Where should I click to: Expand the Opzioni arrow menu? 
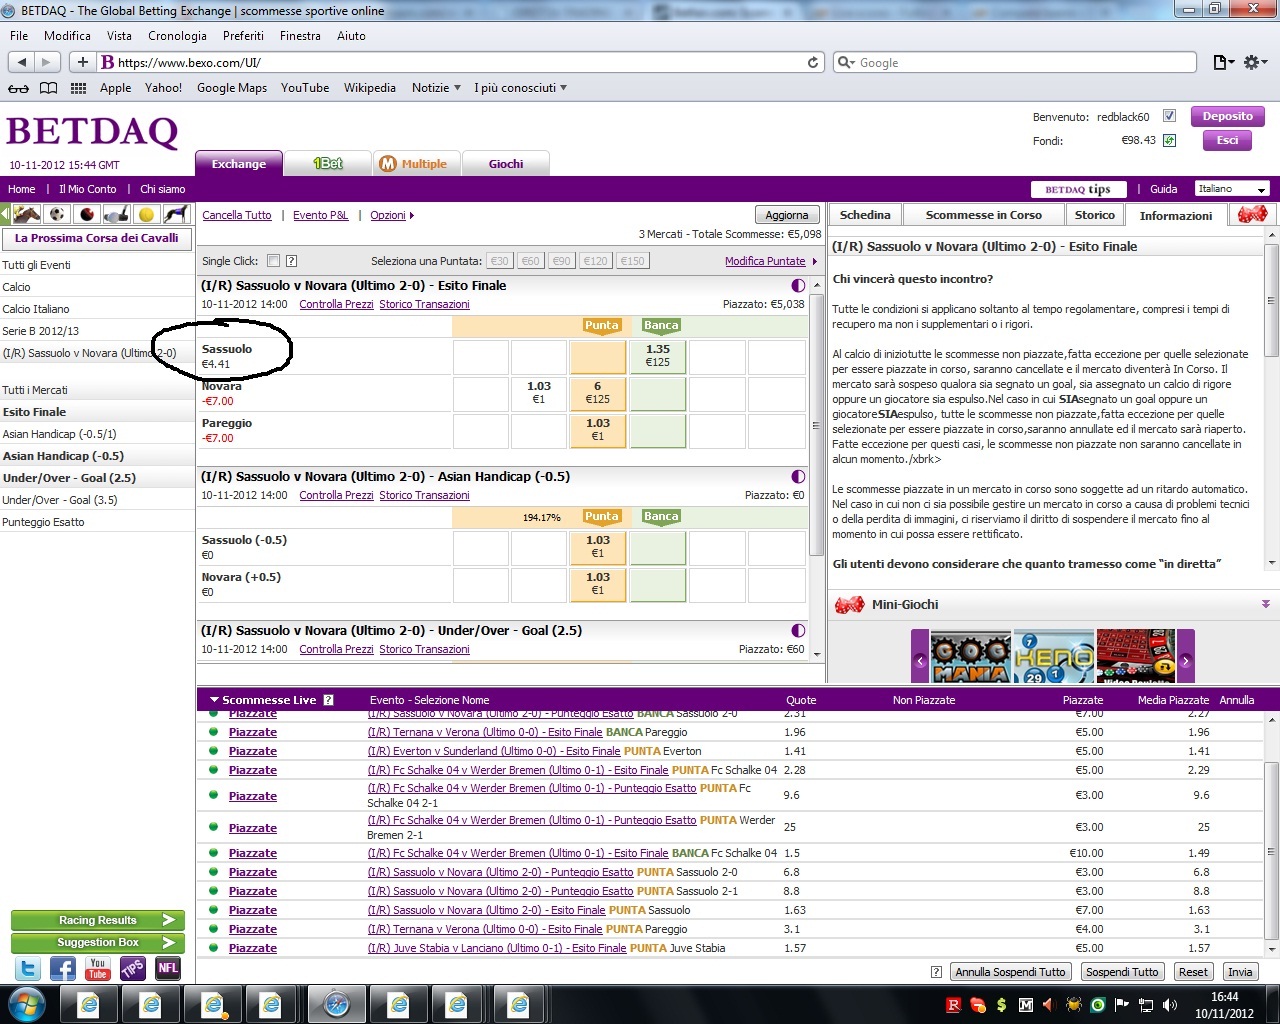tap(411, 215)
